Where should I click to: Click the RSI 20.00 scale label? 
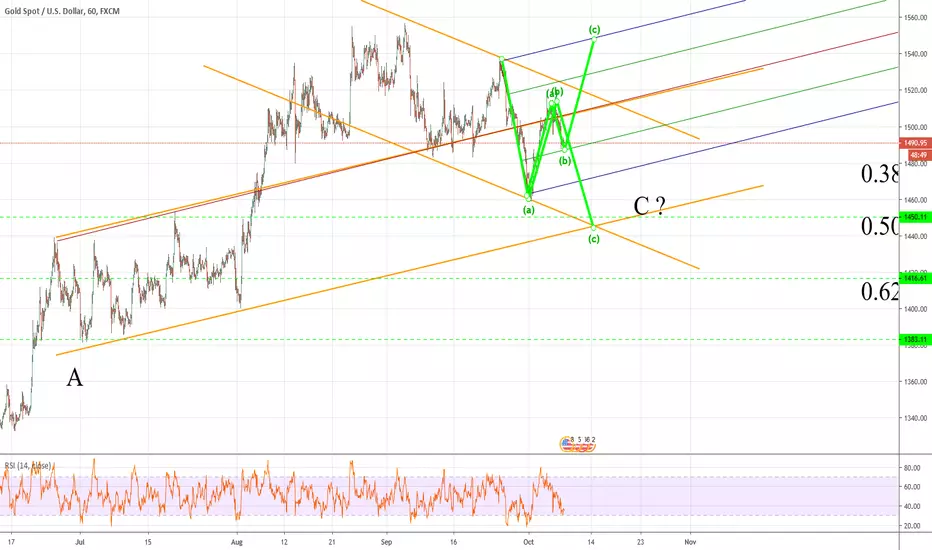(912, 526)
